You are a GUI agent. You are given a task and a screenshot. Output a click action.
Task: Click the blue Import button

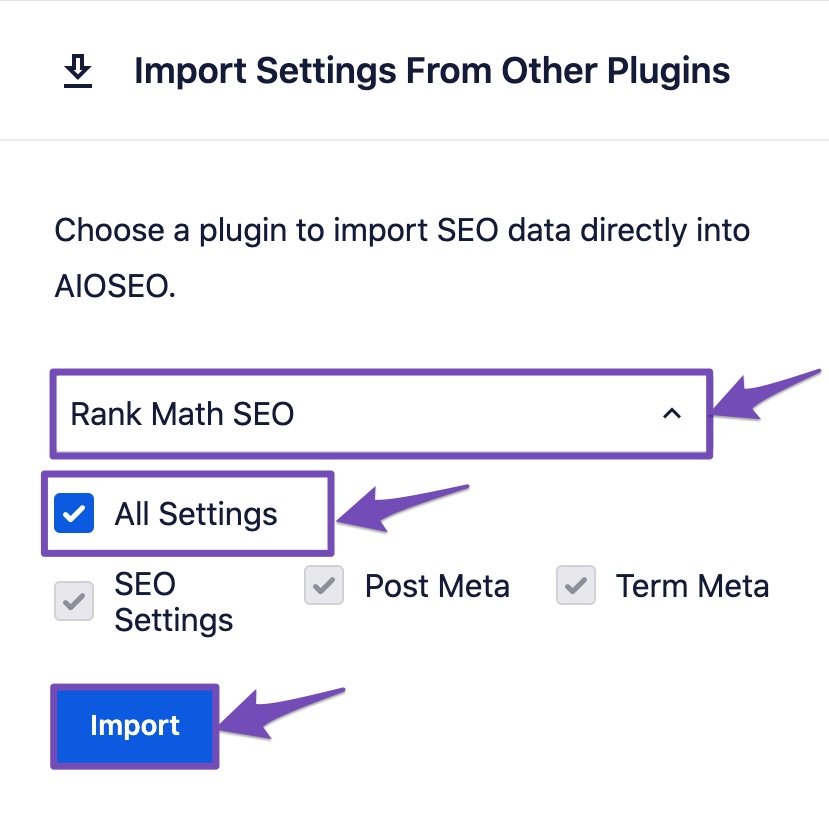click(x=134, y=725)
